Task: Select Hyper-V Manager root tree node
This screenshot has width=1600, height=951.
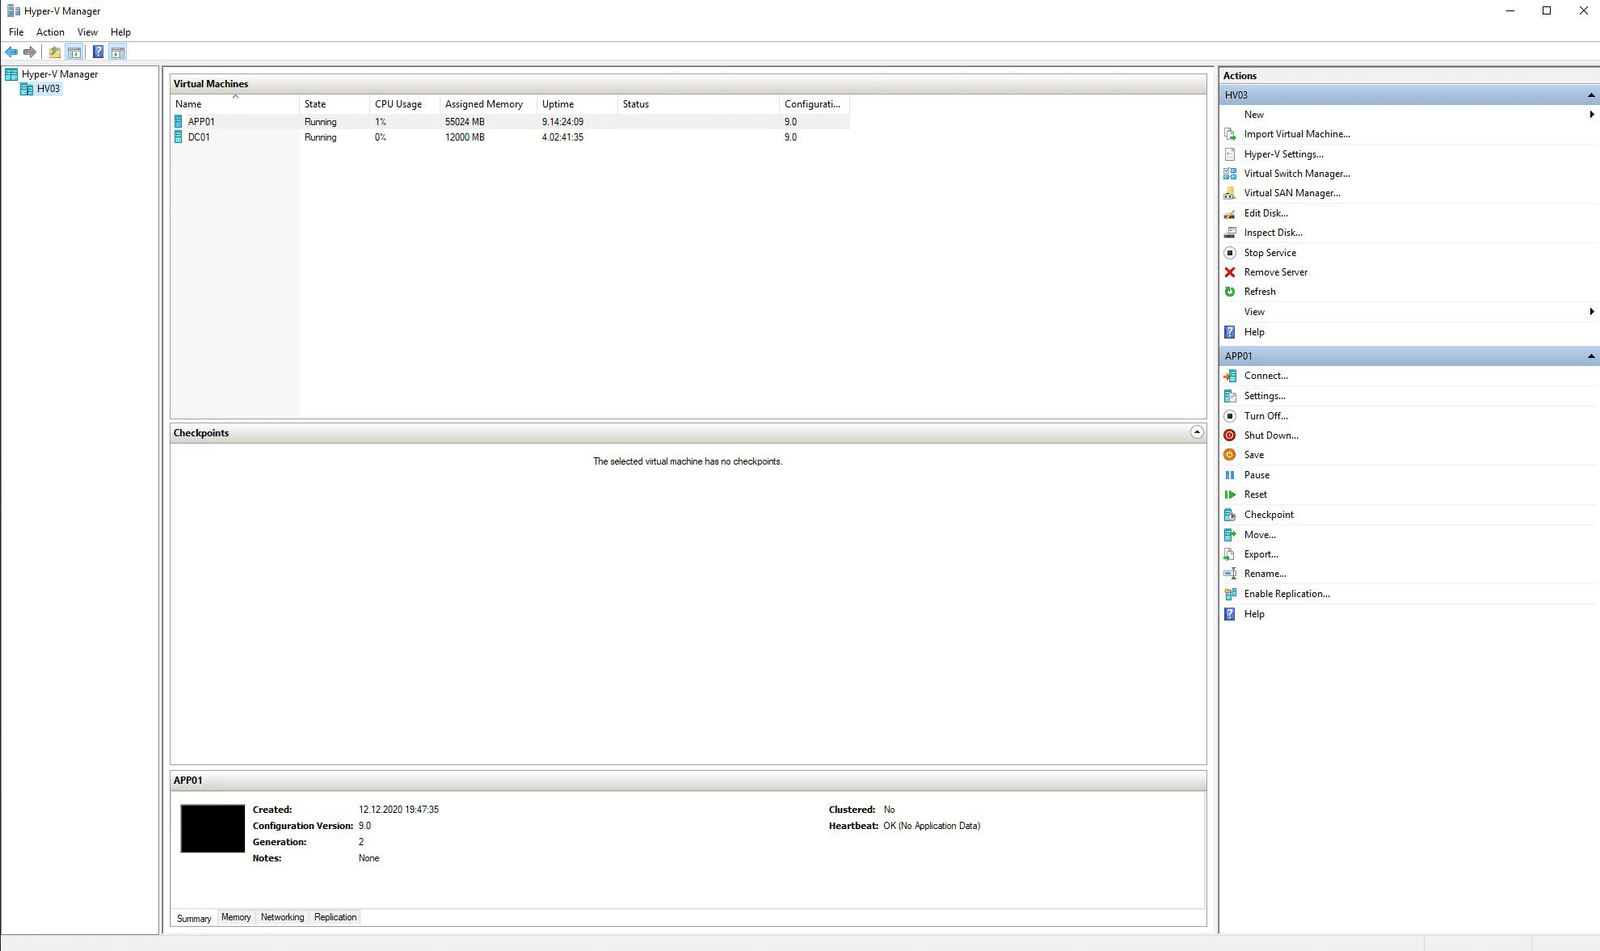Action: click(59, 74)
